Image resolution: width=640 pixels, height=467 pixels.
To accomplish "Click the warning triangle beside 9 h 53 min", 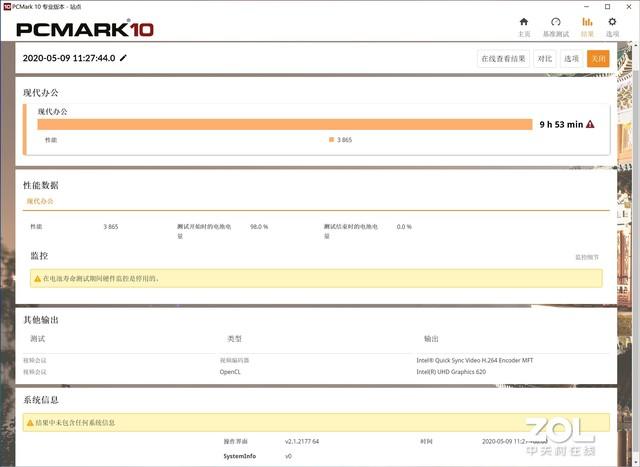I will point(590,125).
